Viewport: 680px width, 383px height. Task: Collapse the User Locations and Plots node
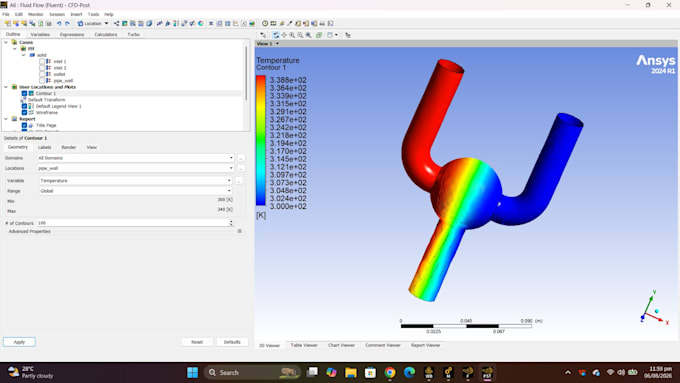tap(6, 87)
